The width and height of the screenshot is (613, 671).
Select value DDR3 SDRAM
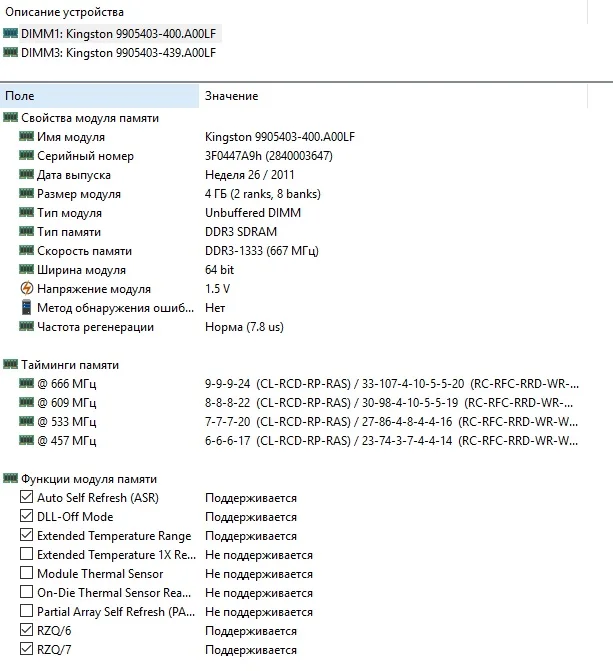click(x=241, y=232)
